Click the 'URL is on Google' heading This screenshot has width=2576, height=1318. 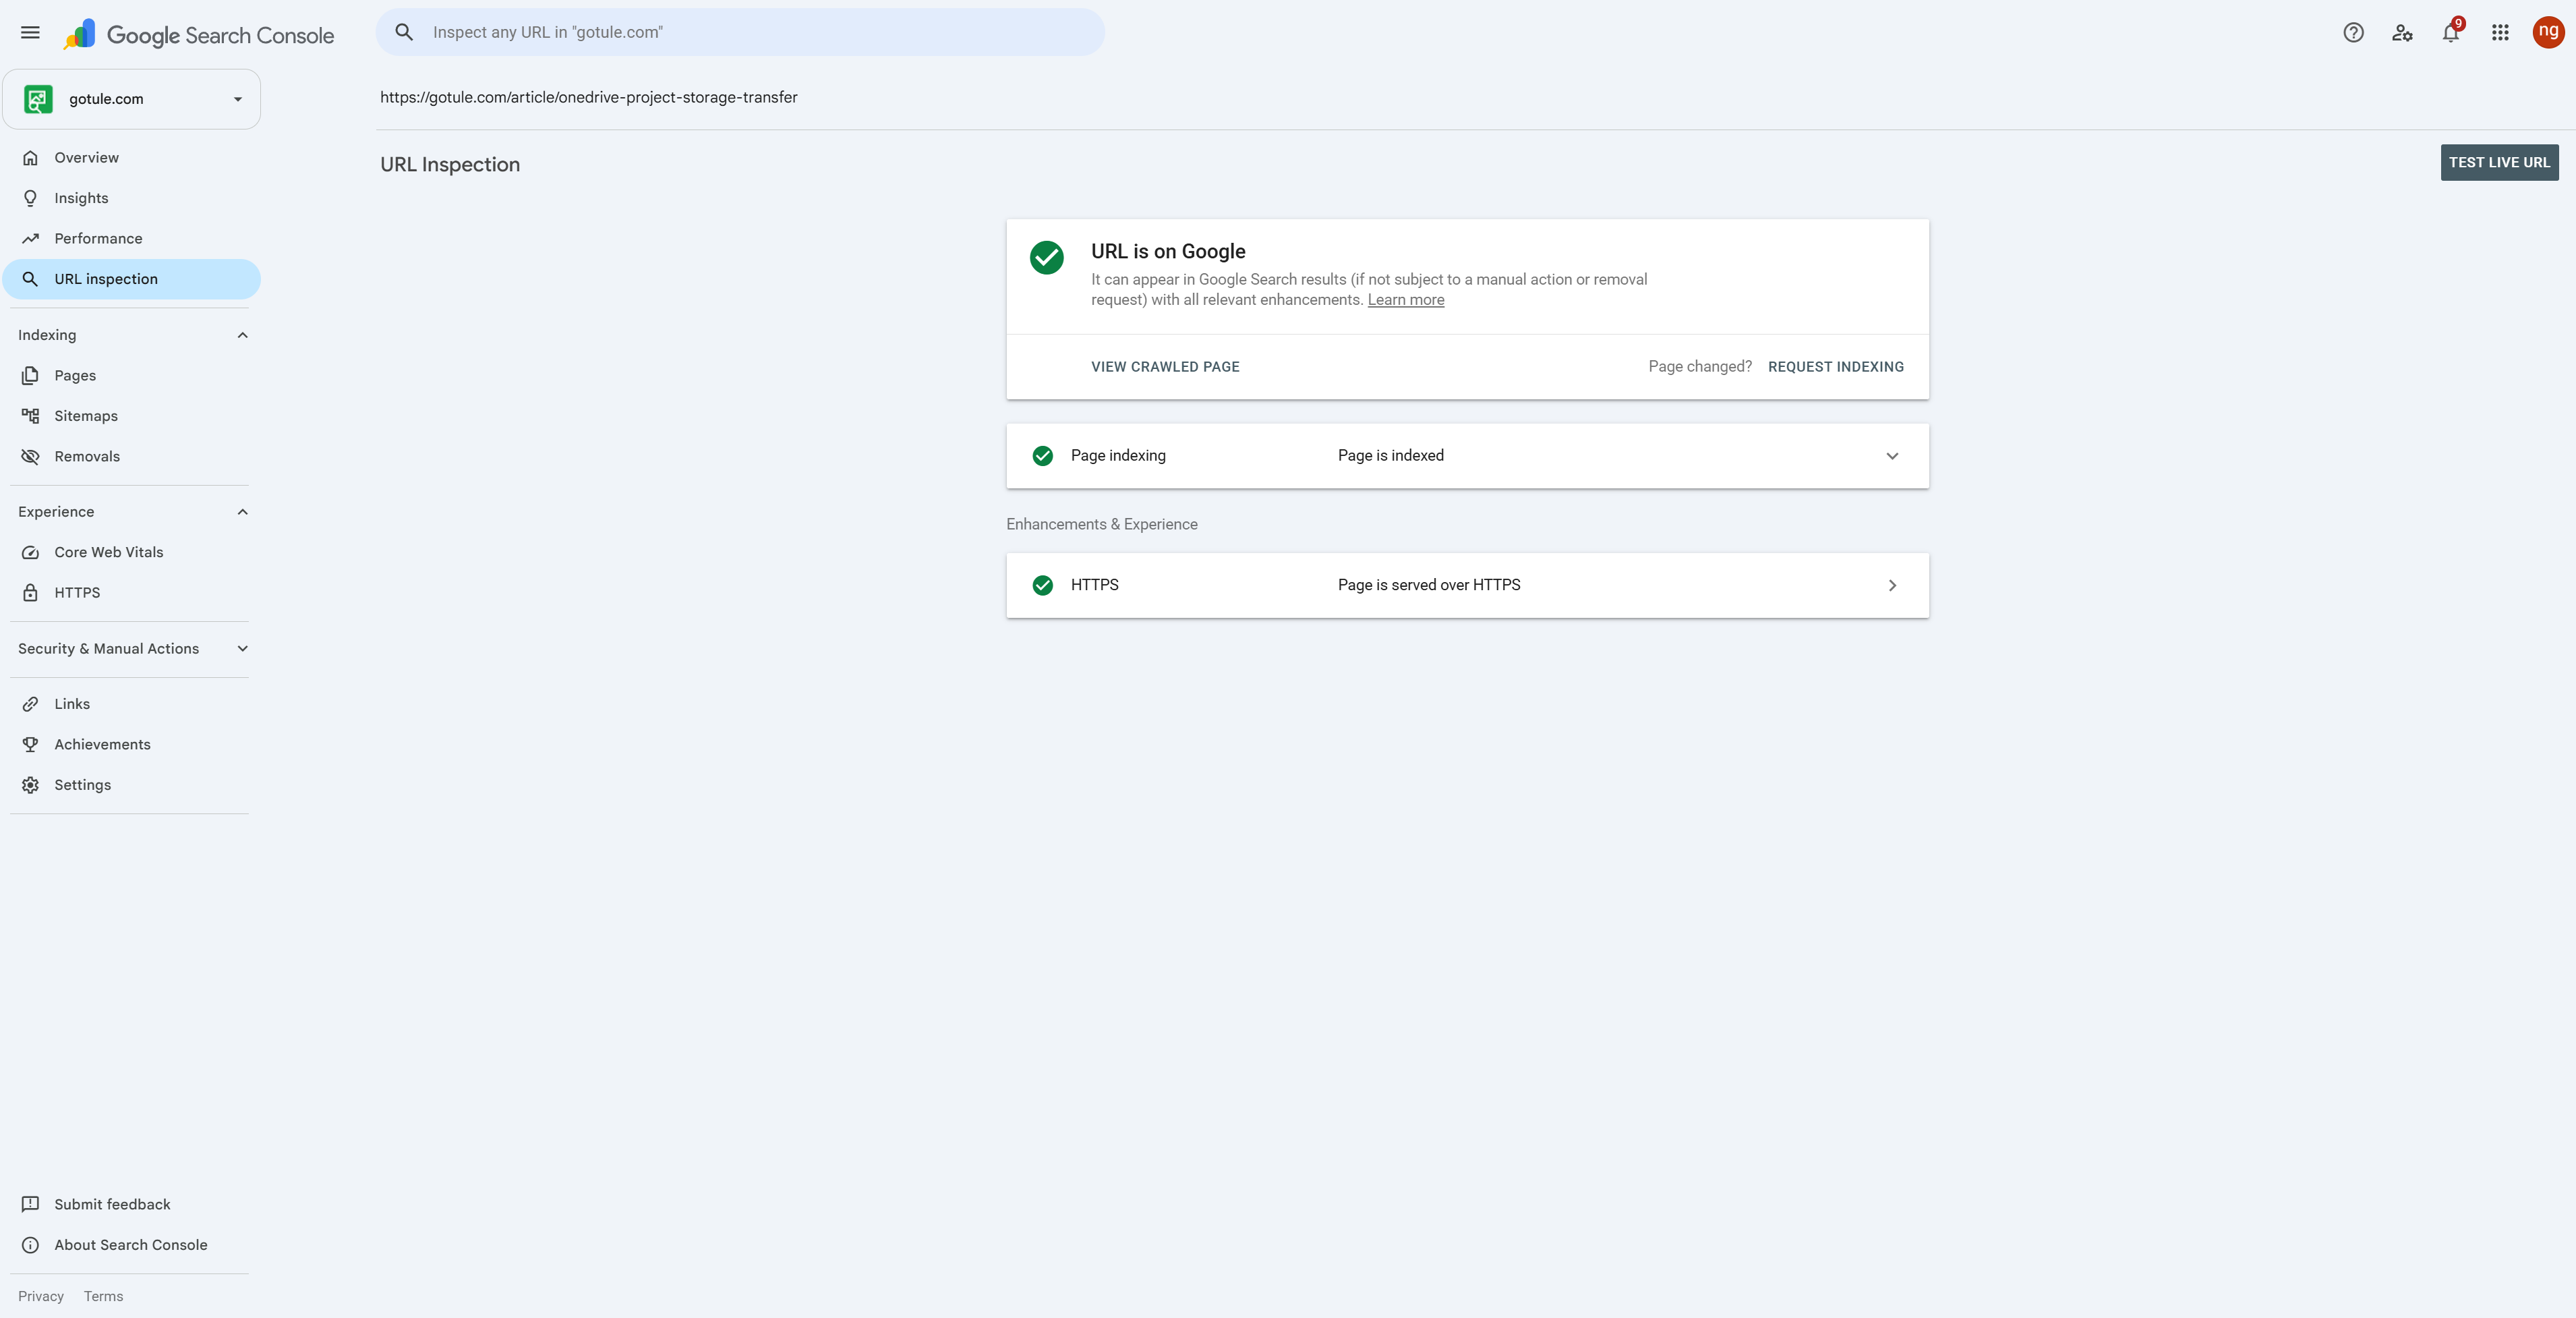pos(1168,251)
